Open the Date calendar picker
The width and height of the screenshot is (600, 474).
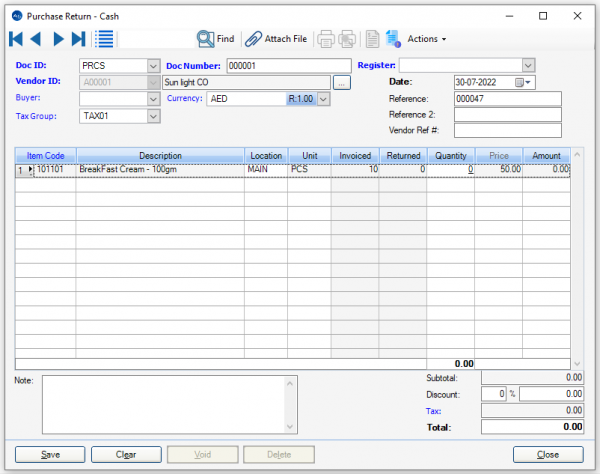coord(523,82)
